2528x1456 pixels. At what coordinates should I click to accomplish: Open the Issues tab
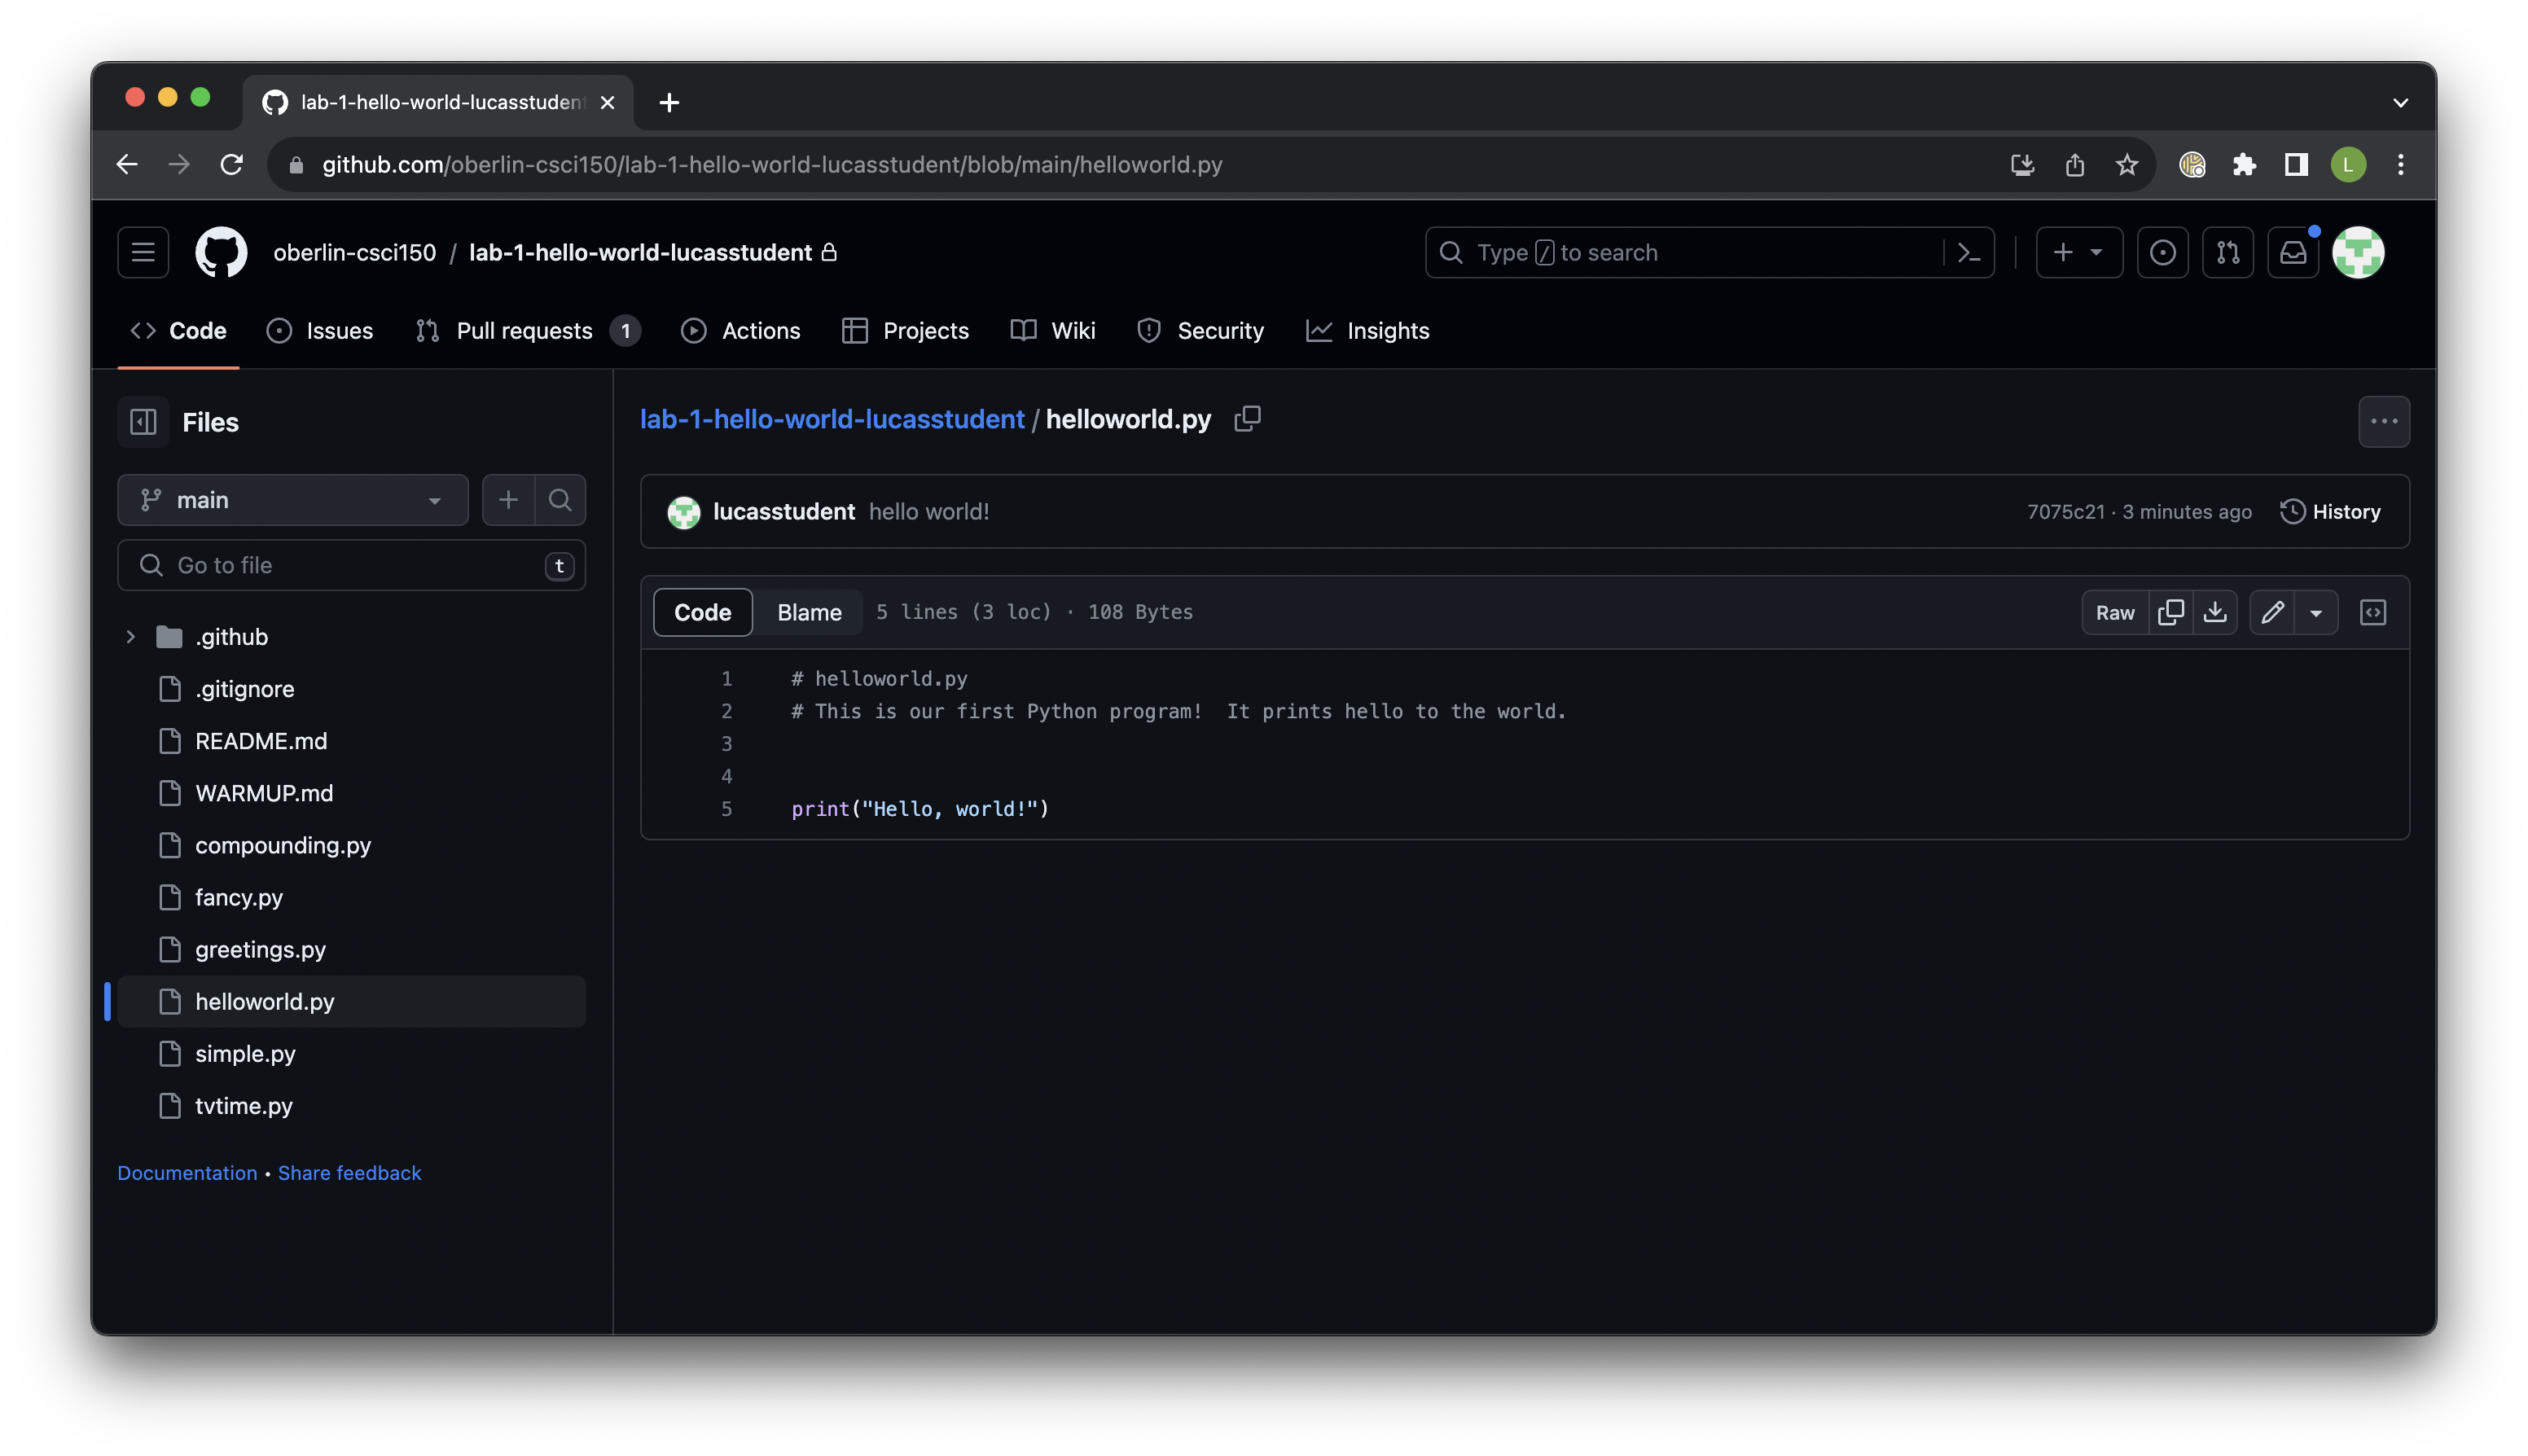click(320, 331)
